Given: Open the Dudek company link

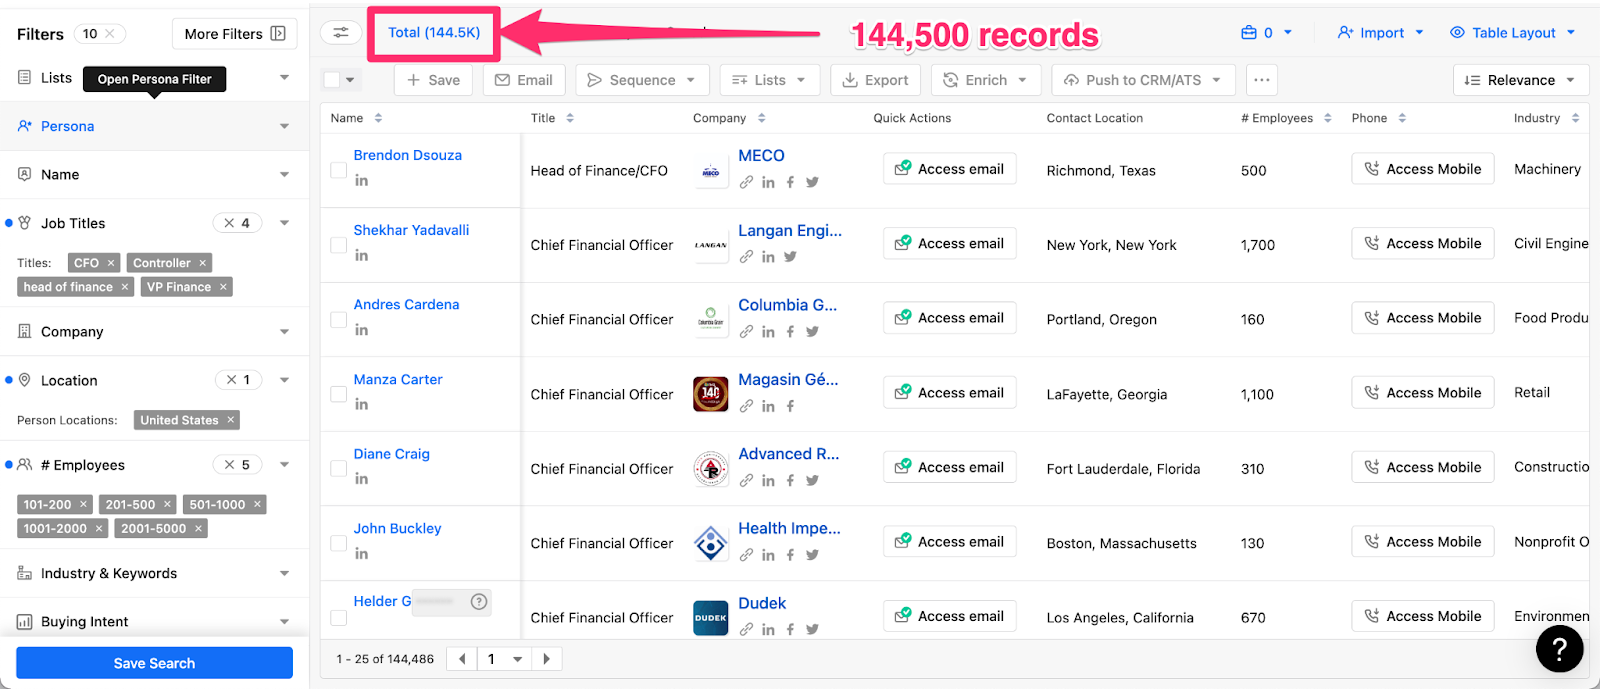Looking at the screenshot, I should tap(762, 603).
